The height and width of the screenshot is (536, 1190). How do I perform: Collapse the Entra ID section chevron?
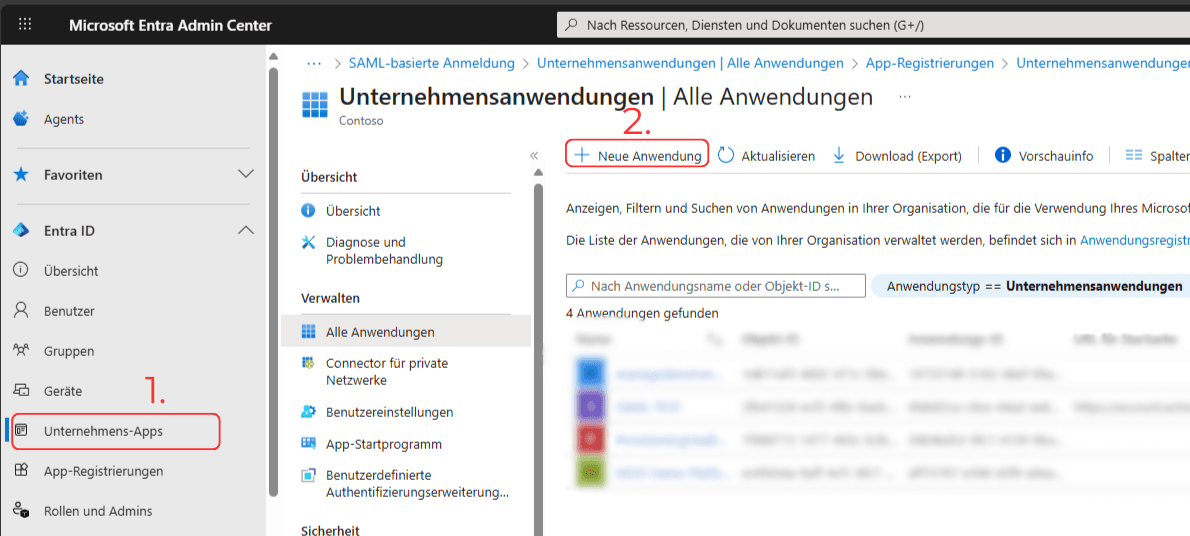tap(246, 229)
